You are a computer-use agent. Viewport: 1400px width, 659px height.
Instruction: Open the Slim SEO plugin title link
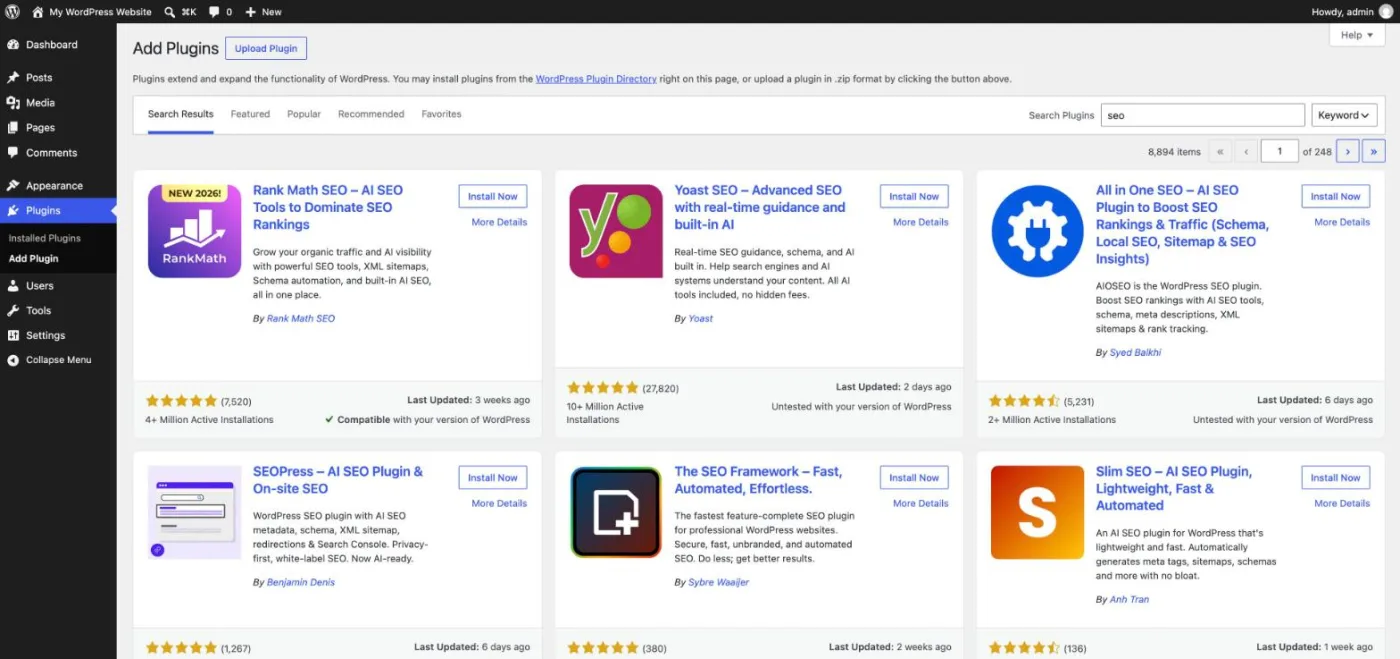(1174, 488)
